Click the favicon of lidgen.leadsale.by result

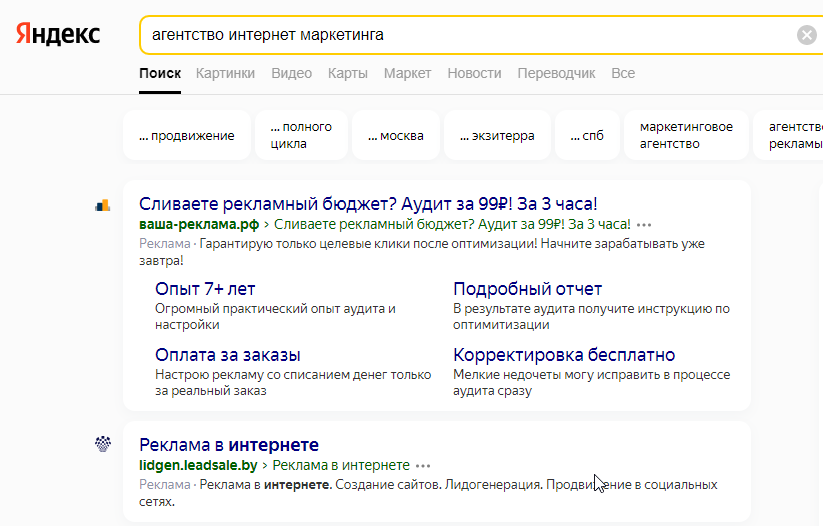pyautogui.click(x=103, y=444)
